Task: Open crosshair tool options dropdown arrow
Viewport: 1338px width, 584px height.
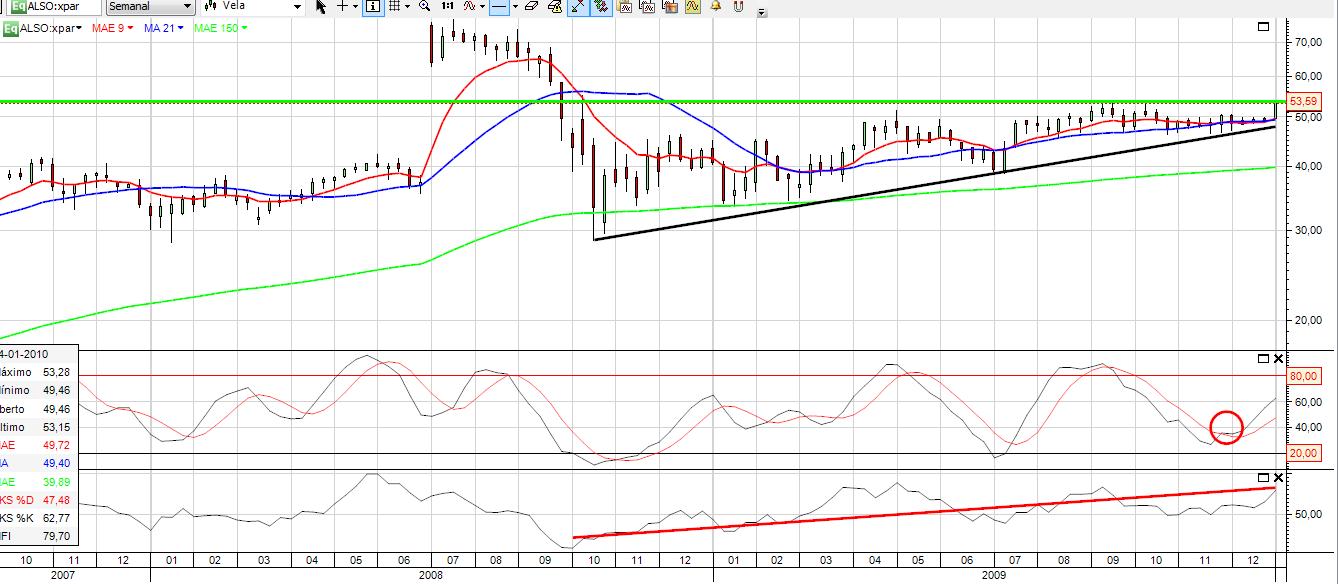Action: 357,6
